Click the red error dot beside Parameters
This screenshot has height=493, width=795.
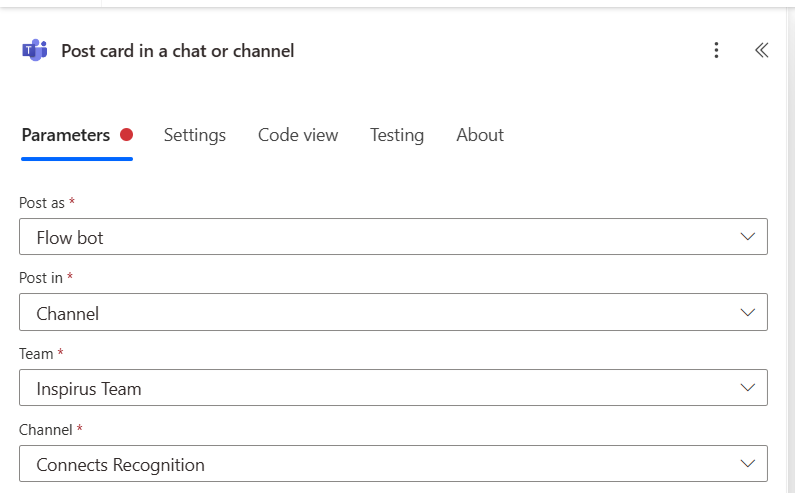tap(126, 135)
